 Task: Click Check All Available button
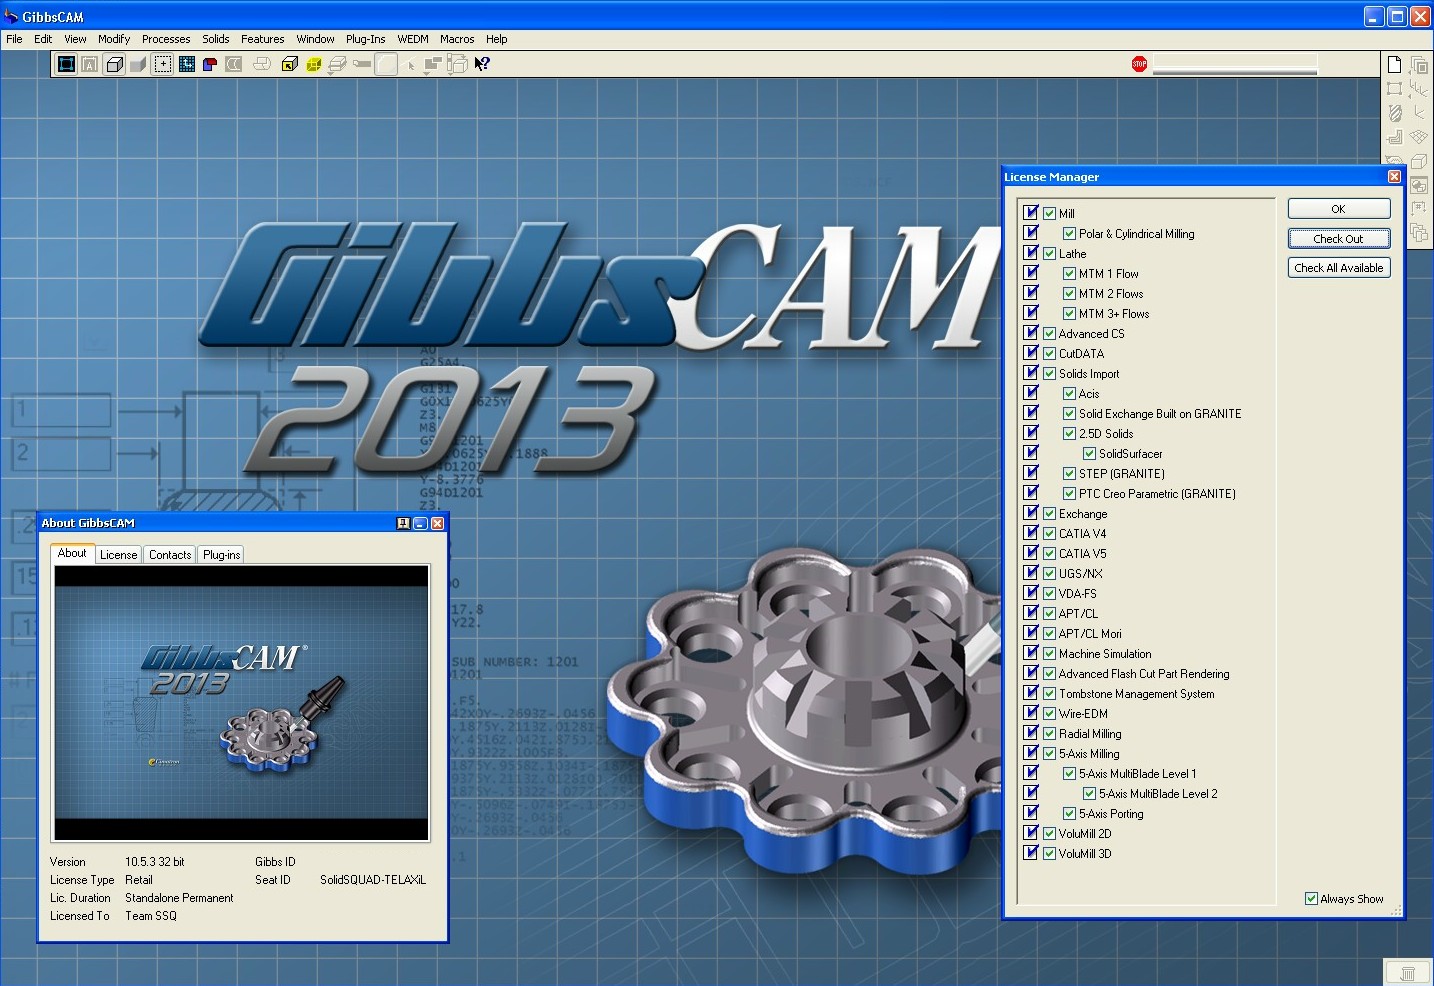pyautogui.click(x=1339, y=268)
